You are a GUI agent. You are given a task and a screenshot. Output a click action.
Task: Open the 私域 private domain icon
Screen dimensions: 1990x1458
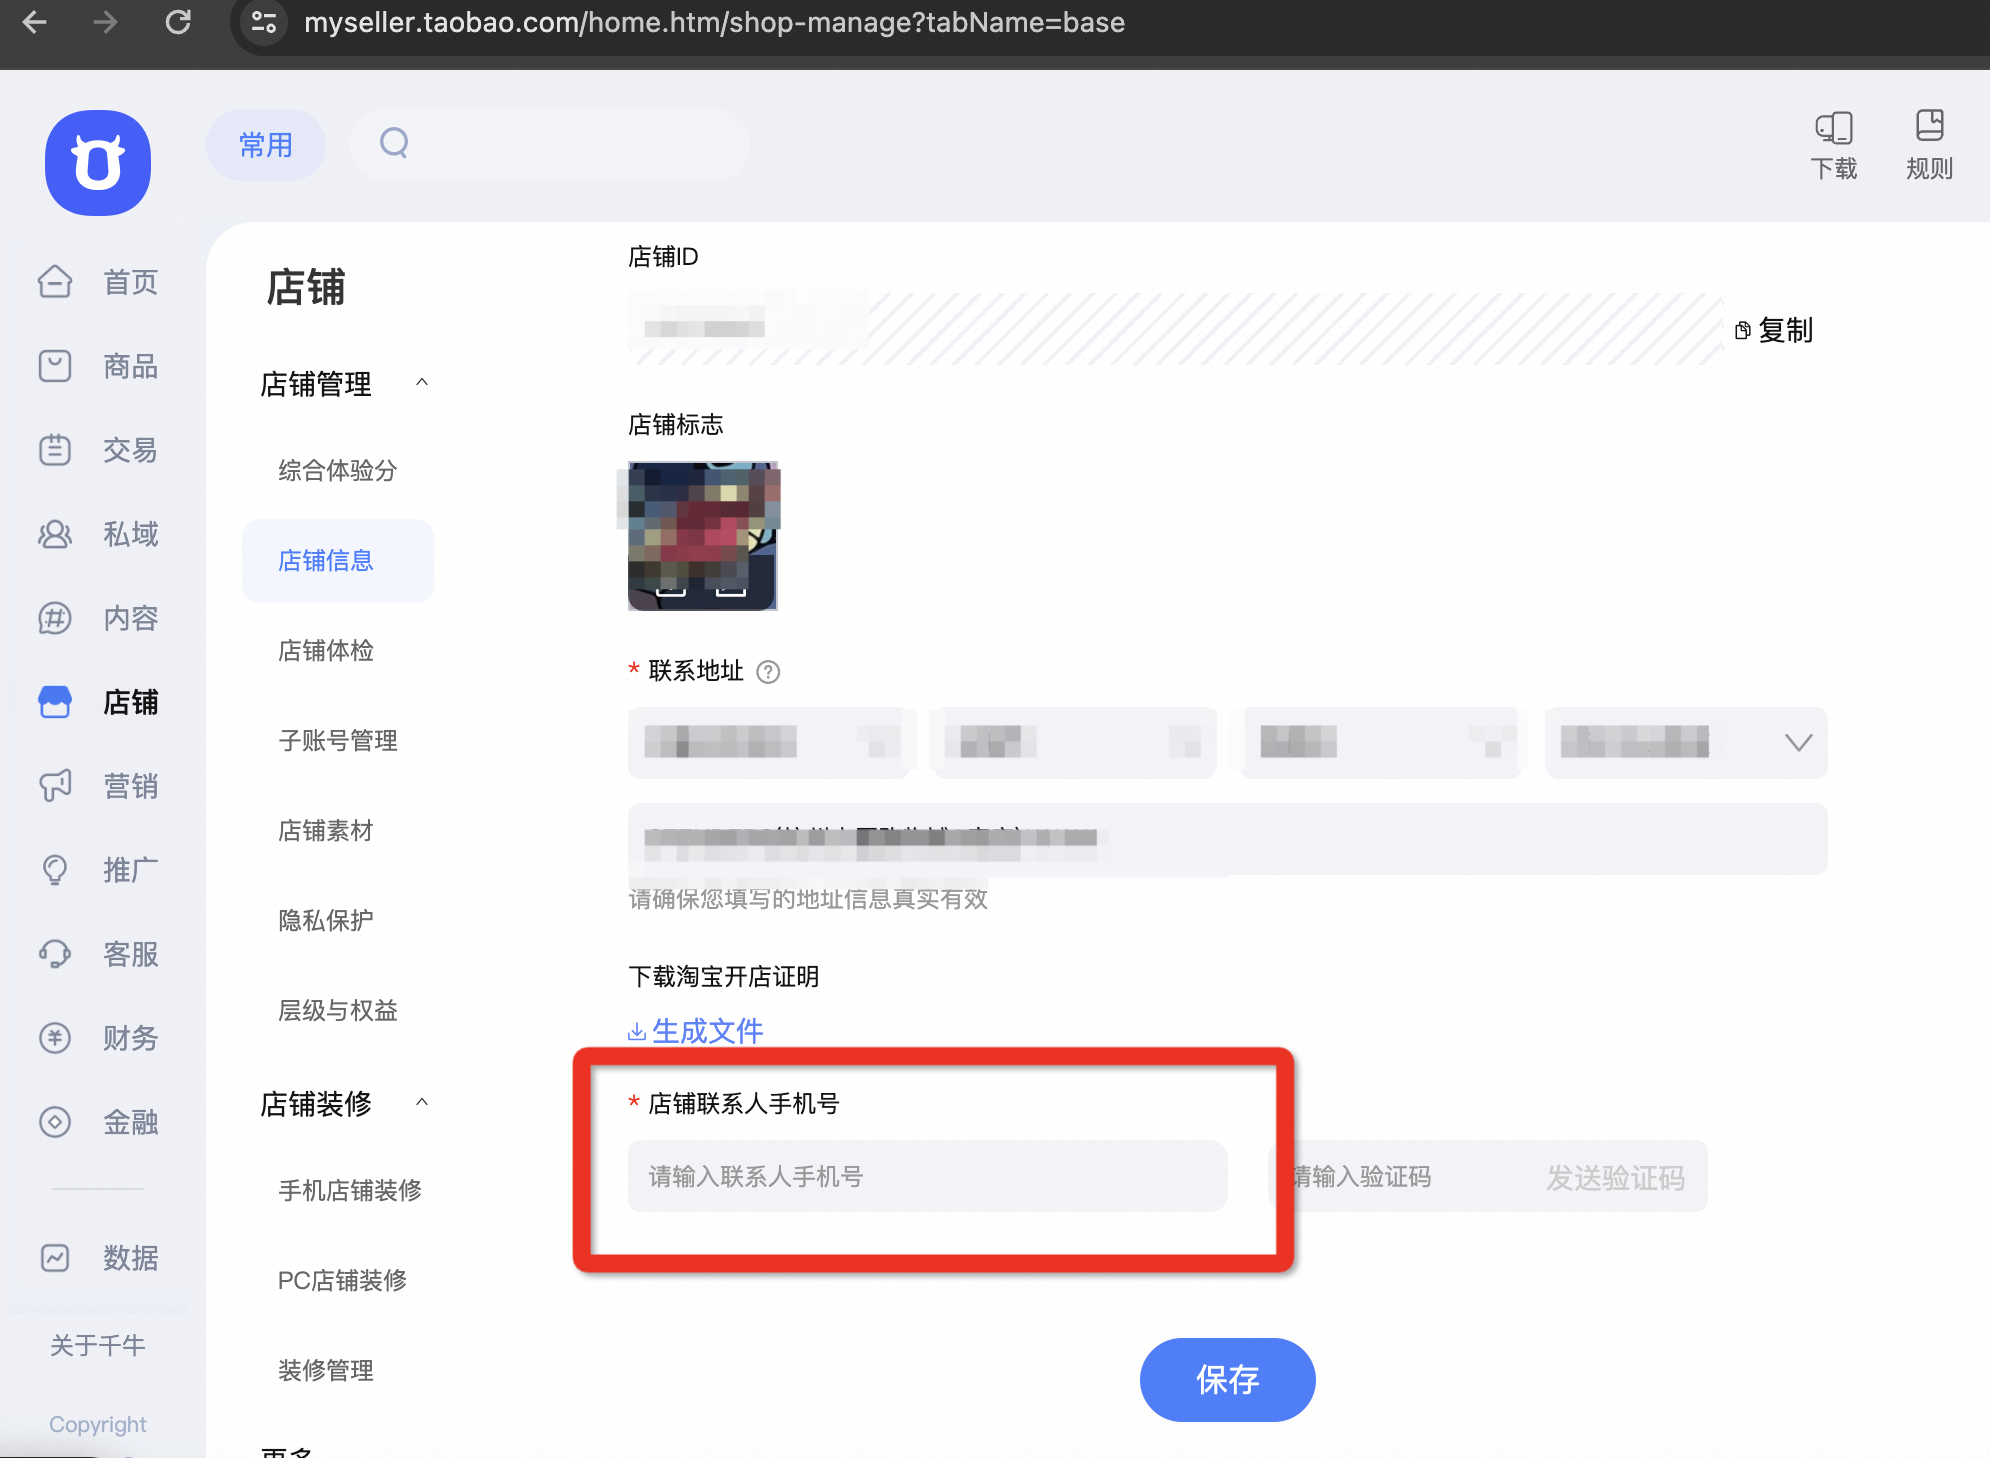(x=55, y=534)
